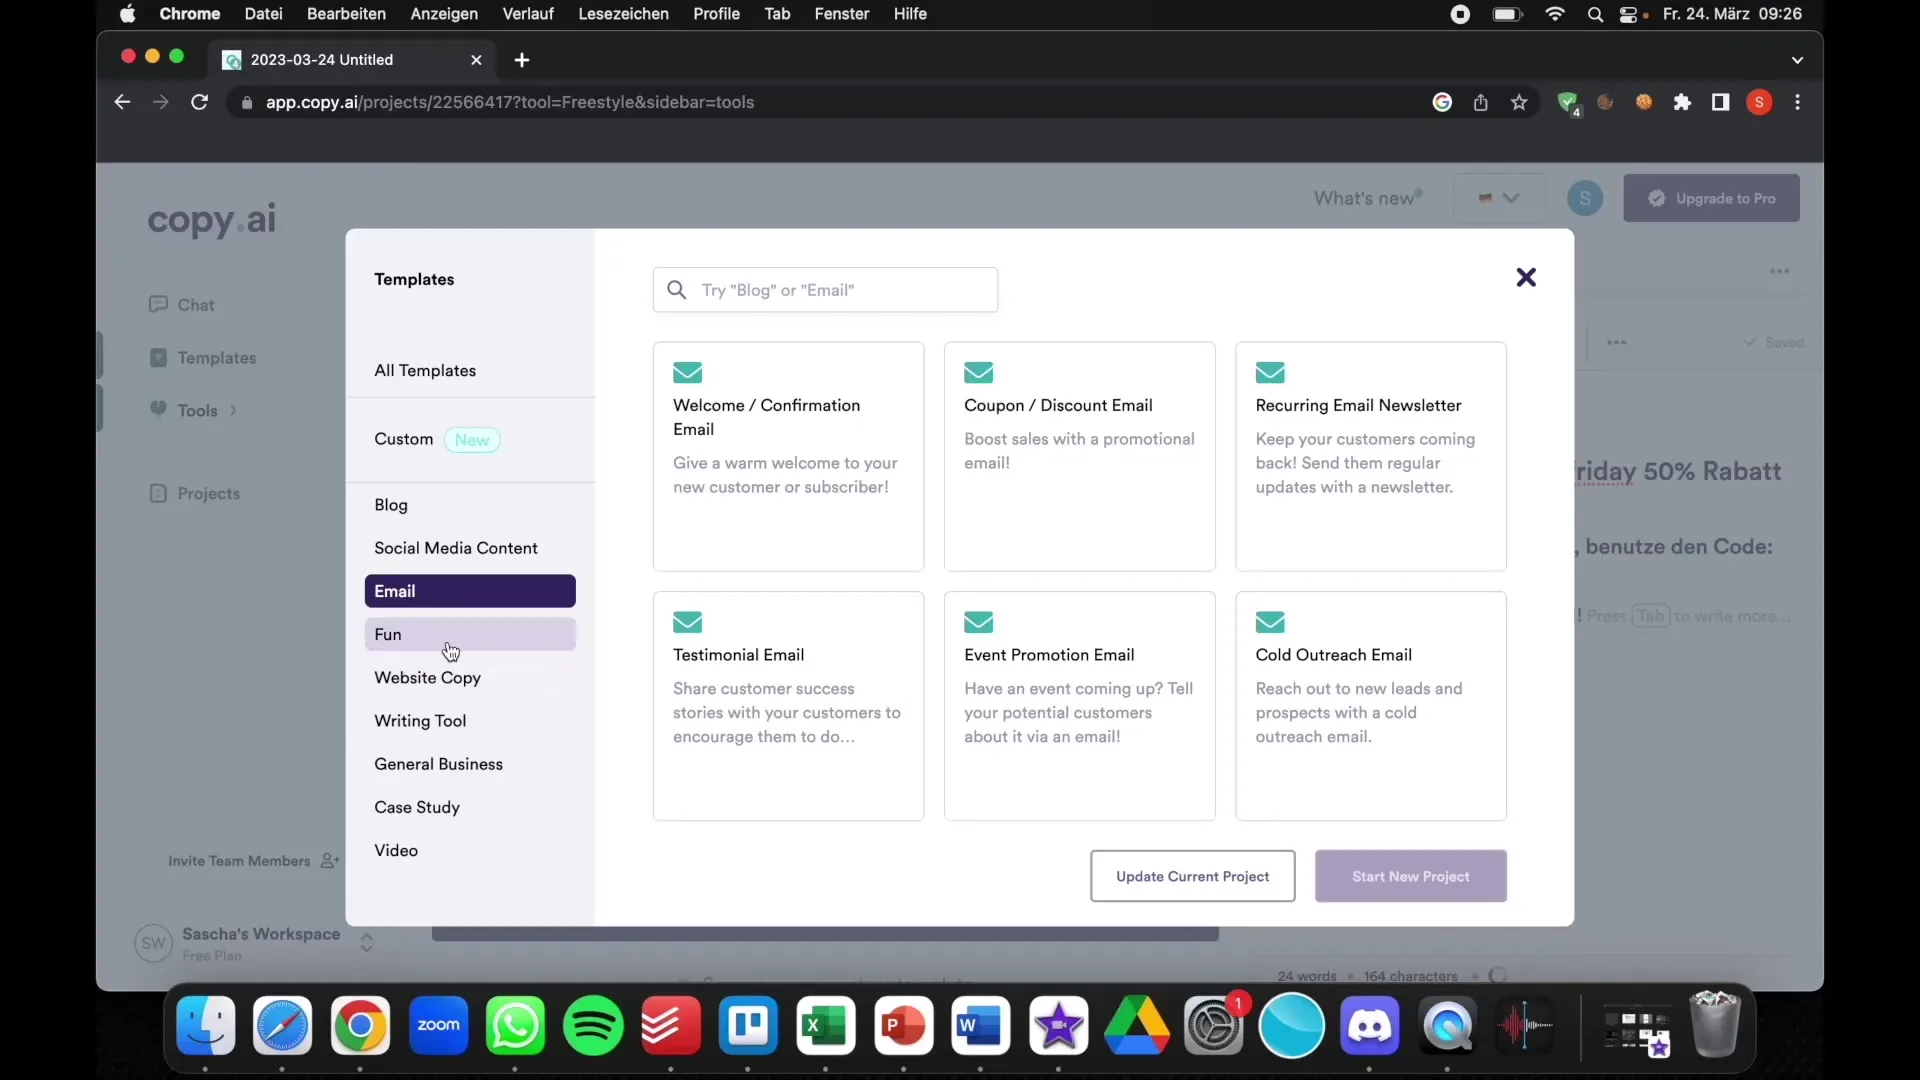Viewport: 1920px width, 1080px height.
Task: Select the Email category filter
Action: [x=469, y=591]
